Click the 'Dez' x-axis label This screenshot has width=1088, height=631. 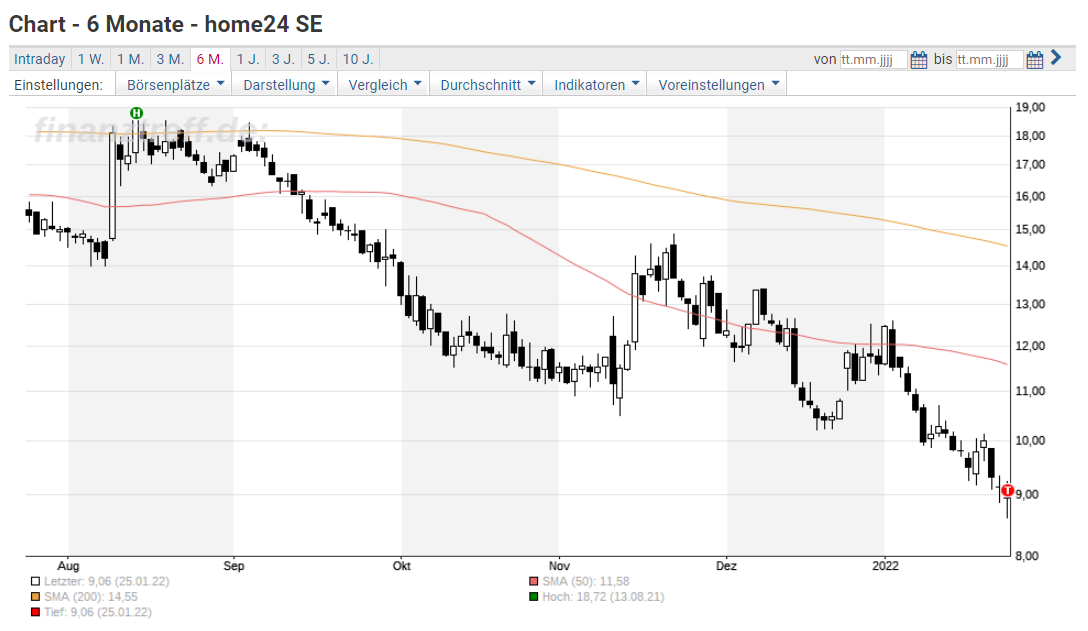pyautogui.click(x=726, y=566)
